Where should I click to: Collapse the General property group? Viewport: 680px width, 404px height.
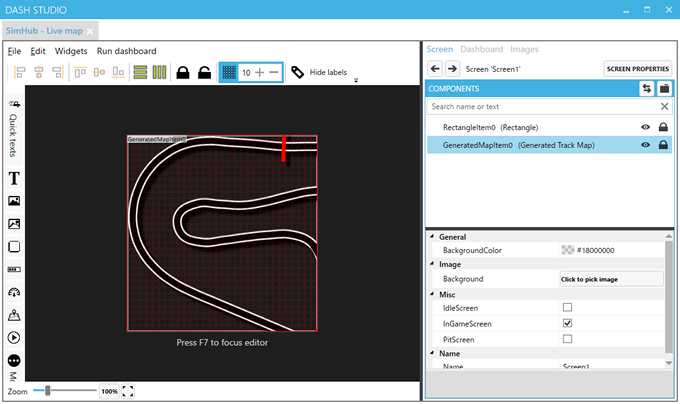pos(432,237)
